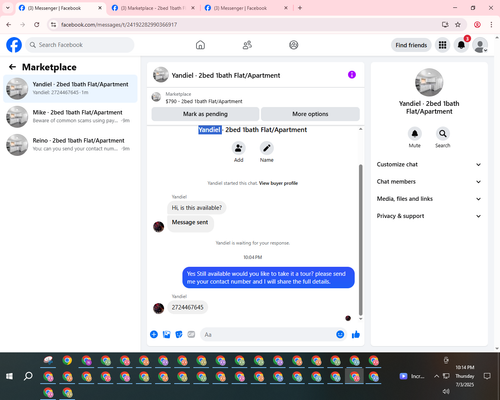Open the View buyer profile link
The image size is (500, 400).
(278, 183)
